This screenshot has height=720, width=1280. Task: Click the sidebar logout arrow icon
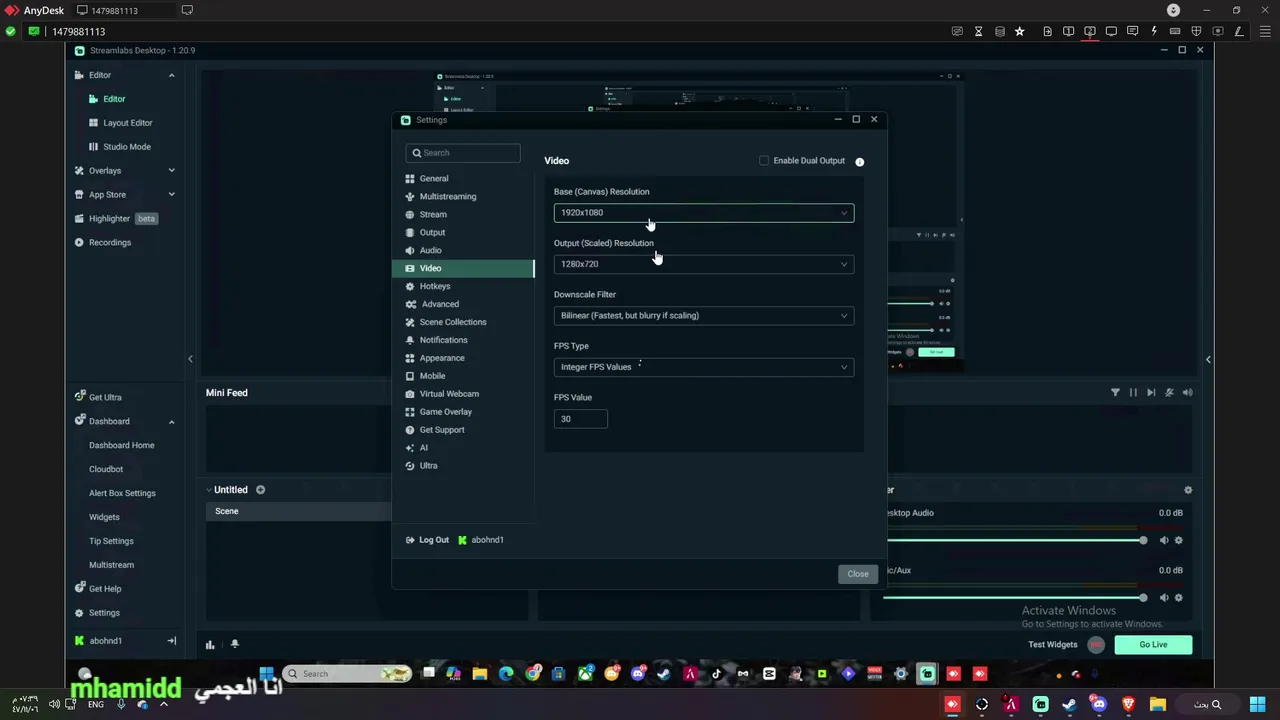171,641
